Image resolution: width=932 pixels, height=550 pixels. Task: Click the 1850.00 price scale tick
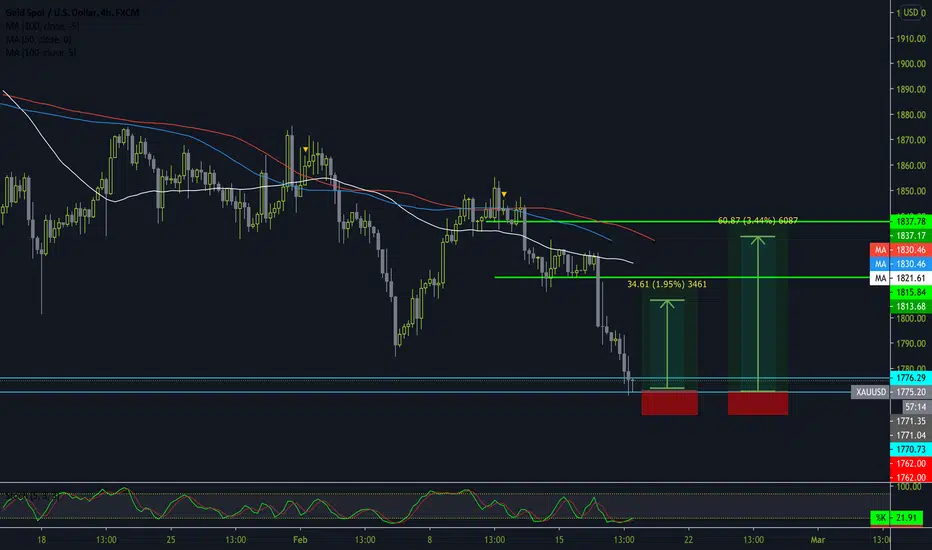click(x=911, y=191)
